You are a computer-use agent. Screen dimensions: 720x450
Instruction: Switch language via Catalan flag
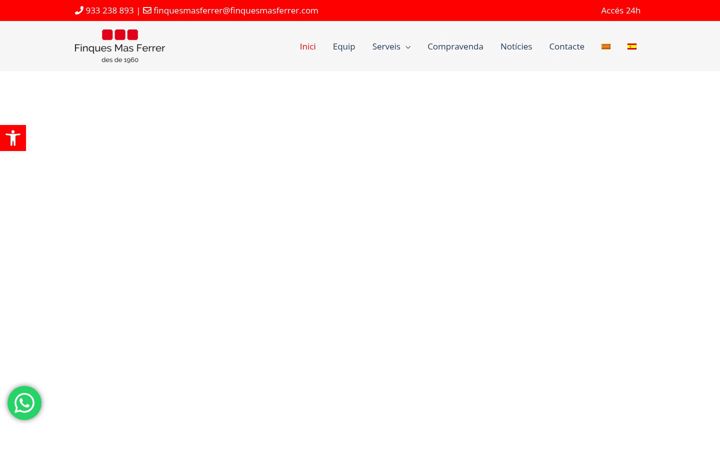606,46
